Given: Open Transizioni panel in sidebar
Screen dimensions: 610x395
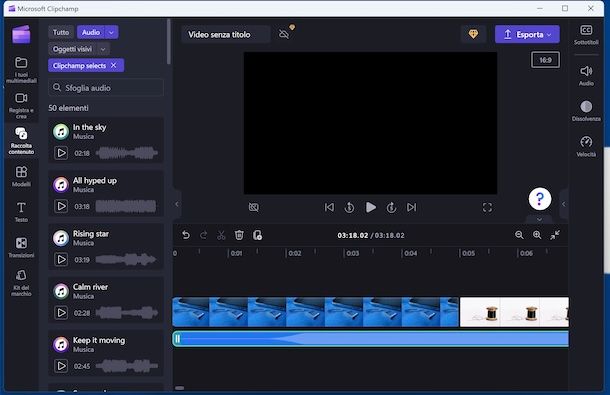Looking at the screenshot, I should tap(21, 247).
